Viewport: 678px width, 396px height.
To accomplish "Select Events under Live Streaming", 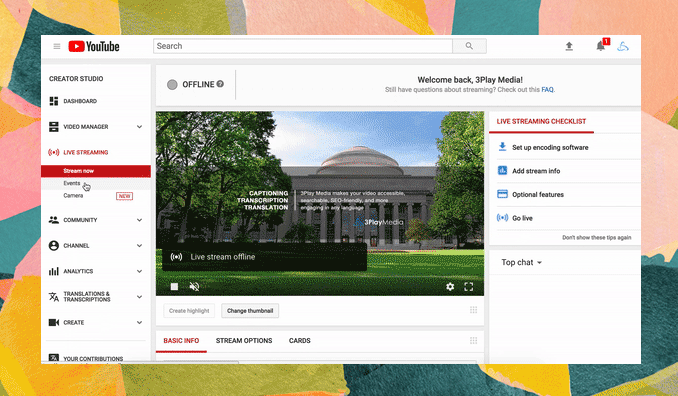I will [x=72, y=183].
